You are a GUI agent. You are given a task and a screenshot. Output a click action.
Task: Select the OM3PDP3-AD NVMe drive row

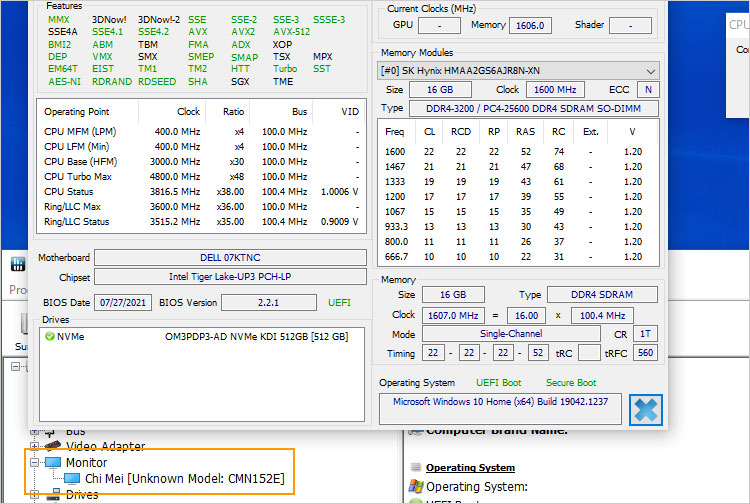pyautogui.click(x=255, y=337)
